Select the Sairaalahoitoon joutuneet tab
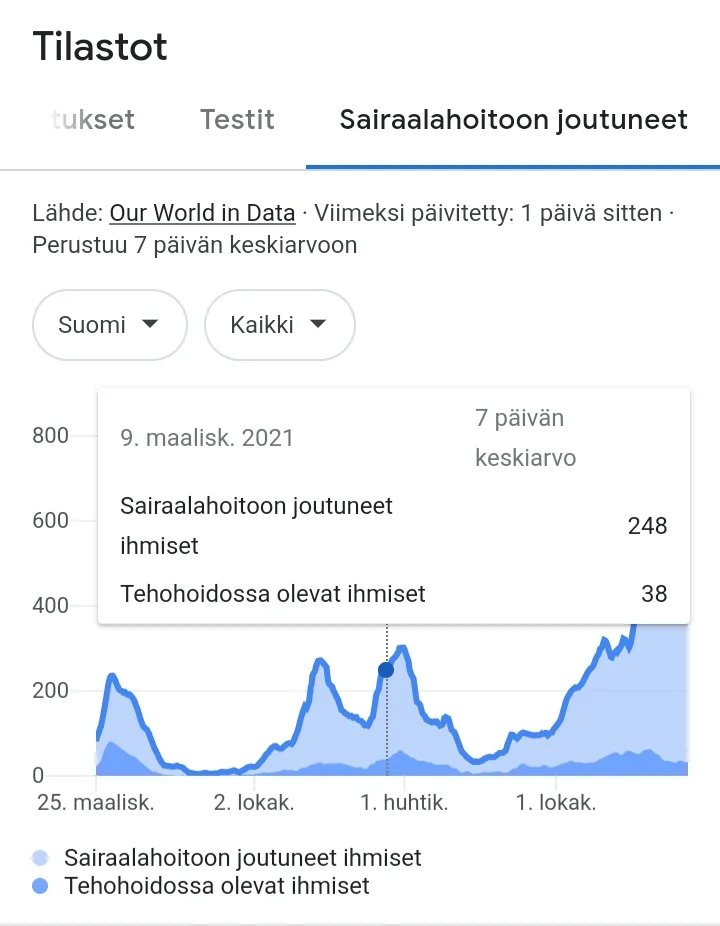This screenshot has width=720, height=926. coord(513,120)
